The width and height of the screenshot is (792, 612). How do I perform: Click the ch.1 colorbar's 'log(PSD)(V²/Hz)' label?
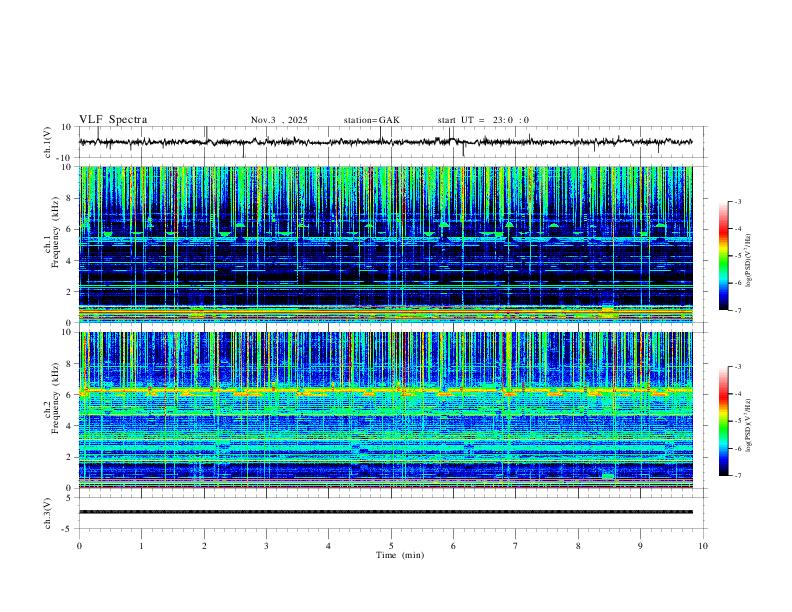point(749,260)
